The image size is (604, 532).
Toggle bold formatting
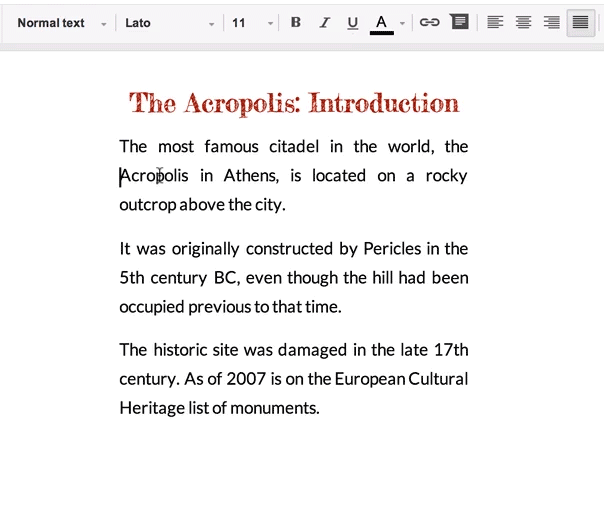[295, 22]
